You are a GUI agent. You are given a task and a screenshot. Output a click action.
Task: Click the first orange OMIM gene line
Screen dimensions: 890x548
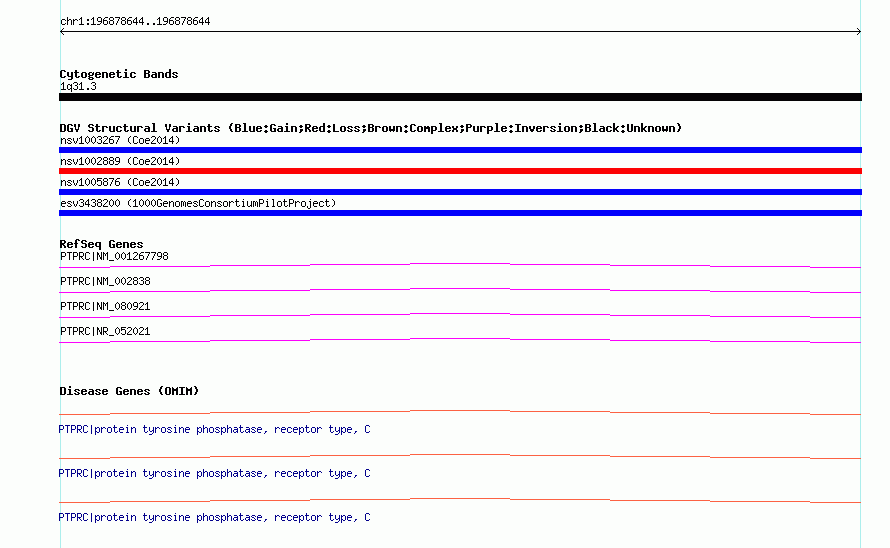click(x=460, y=412)
